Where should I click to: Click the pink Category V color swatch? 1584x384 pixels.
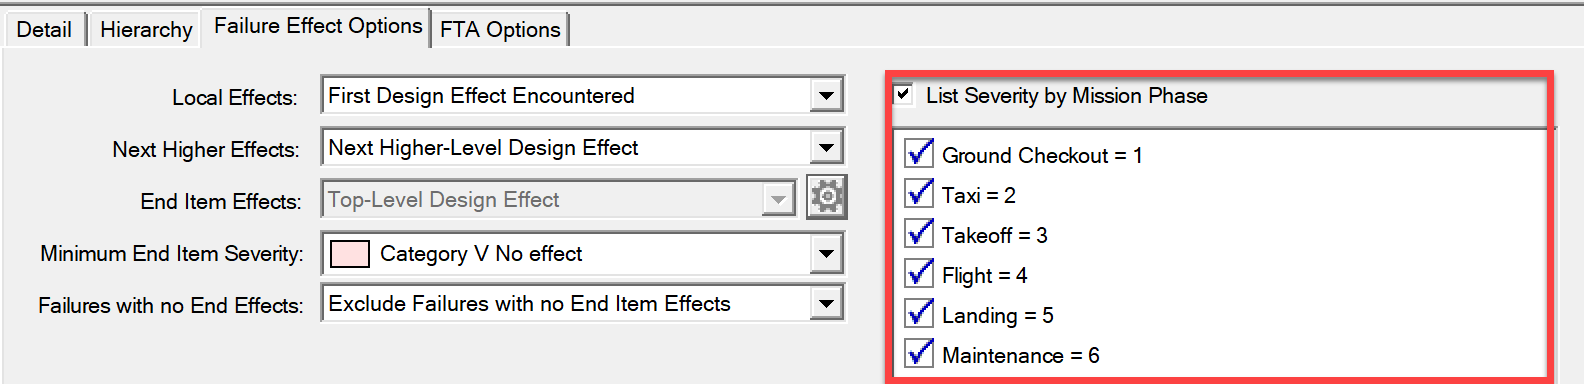tap(350, 253)
